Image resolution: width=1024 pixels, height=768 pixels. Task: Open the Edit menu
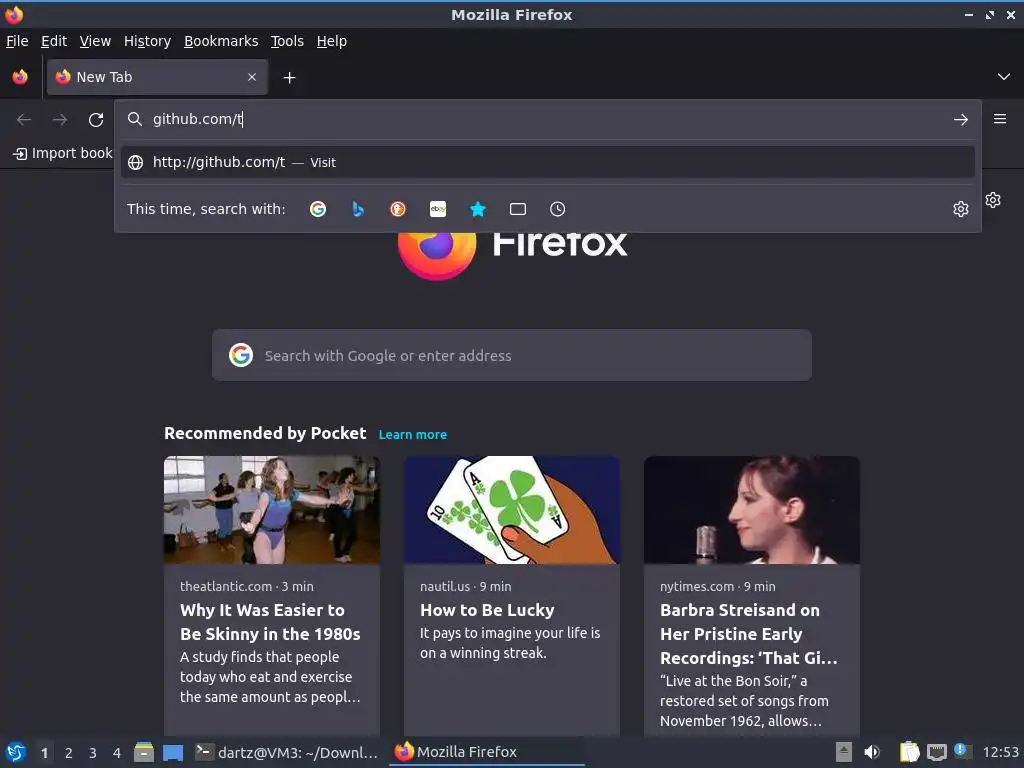pyautogui.click(x=54, y=41)
